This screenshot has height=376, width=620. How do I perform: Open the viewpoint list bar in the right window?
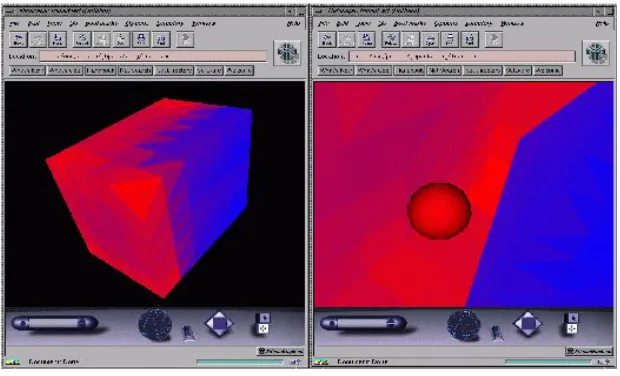tap(362, 323)
